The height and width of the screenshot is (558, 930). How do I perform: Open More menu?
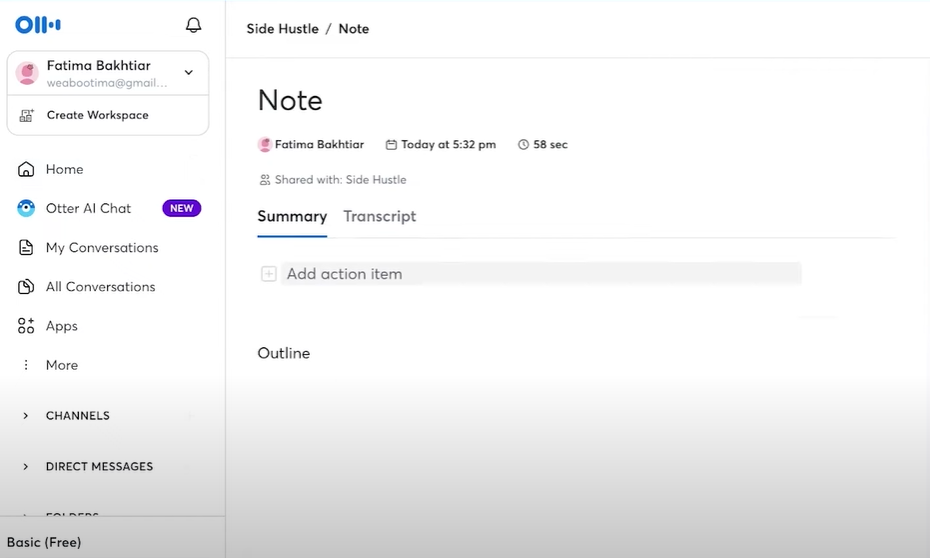click(62, 365)
